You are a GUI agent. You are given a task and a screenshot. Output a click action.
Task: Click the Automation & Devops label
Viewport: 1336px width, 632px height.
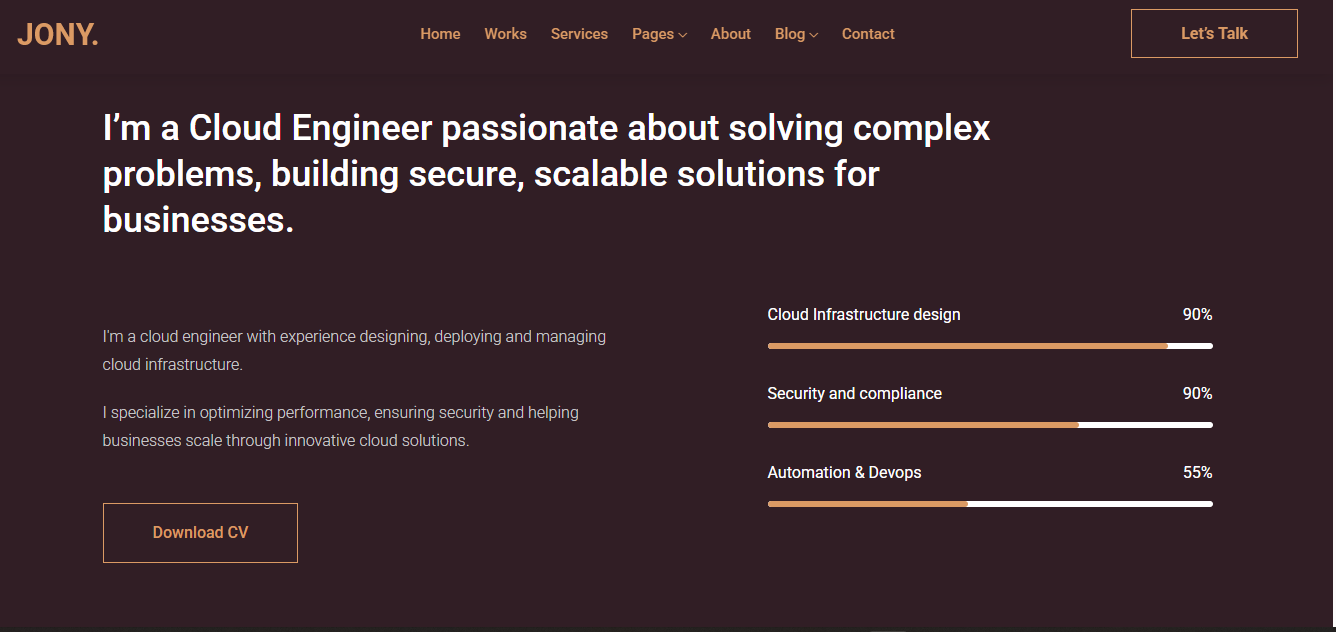[x=845, y=472]
